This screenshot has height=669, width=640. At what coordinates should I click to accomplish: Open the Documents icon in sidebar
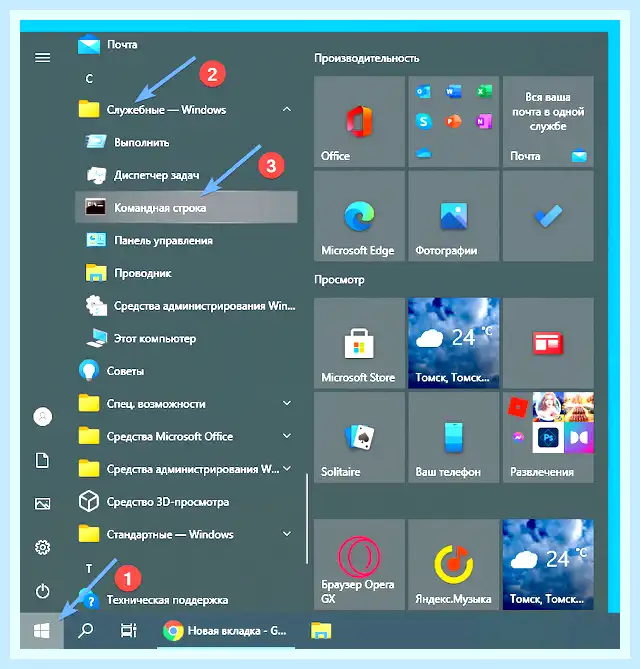(x=42, y=460)
